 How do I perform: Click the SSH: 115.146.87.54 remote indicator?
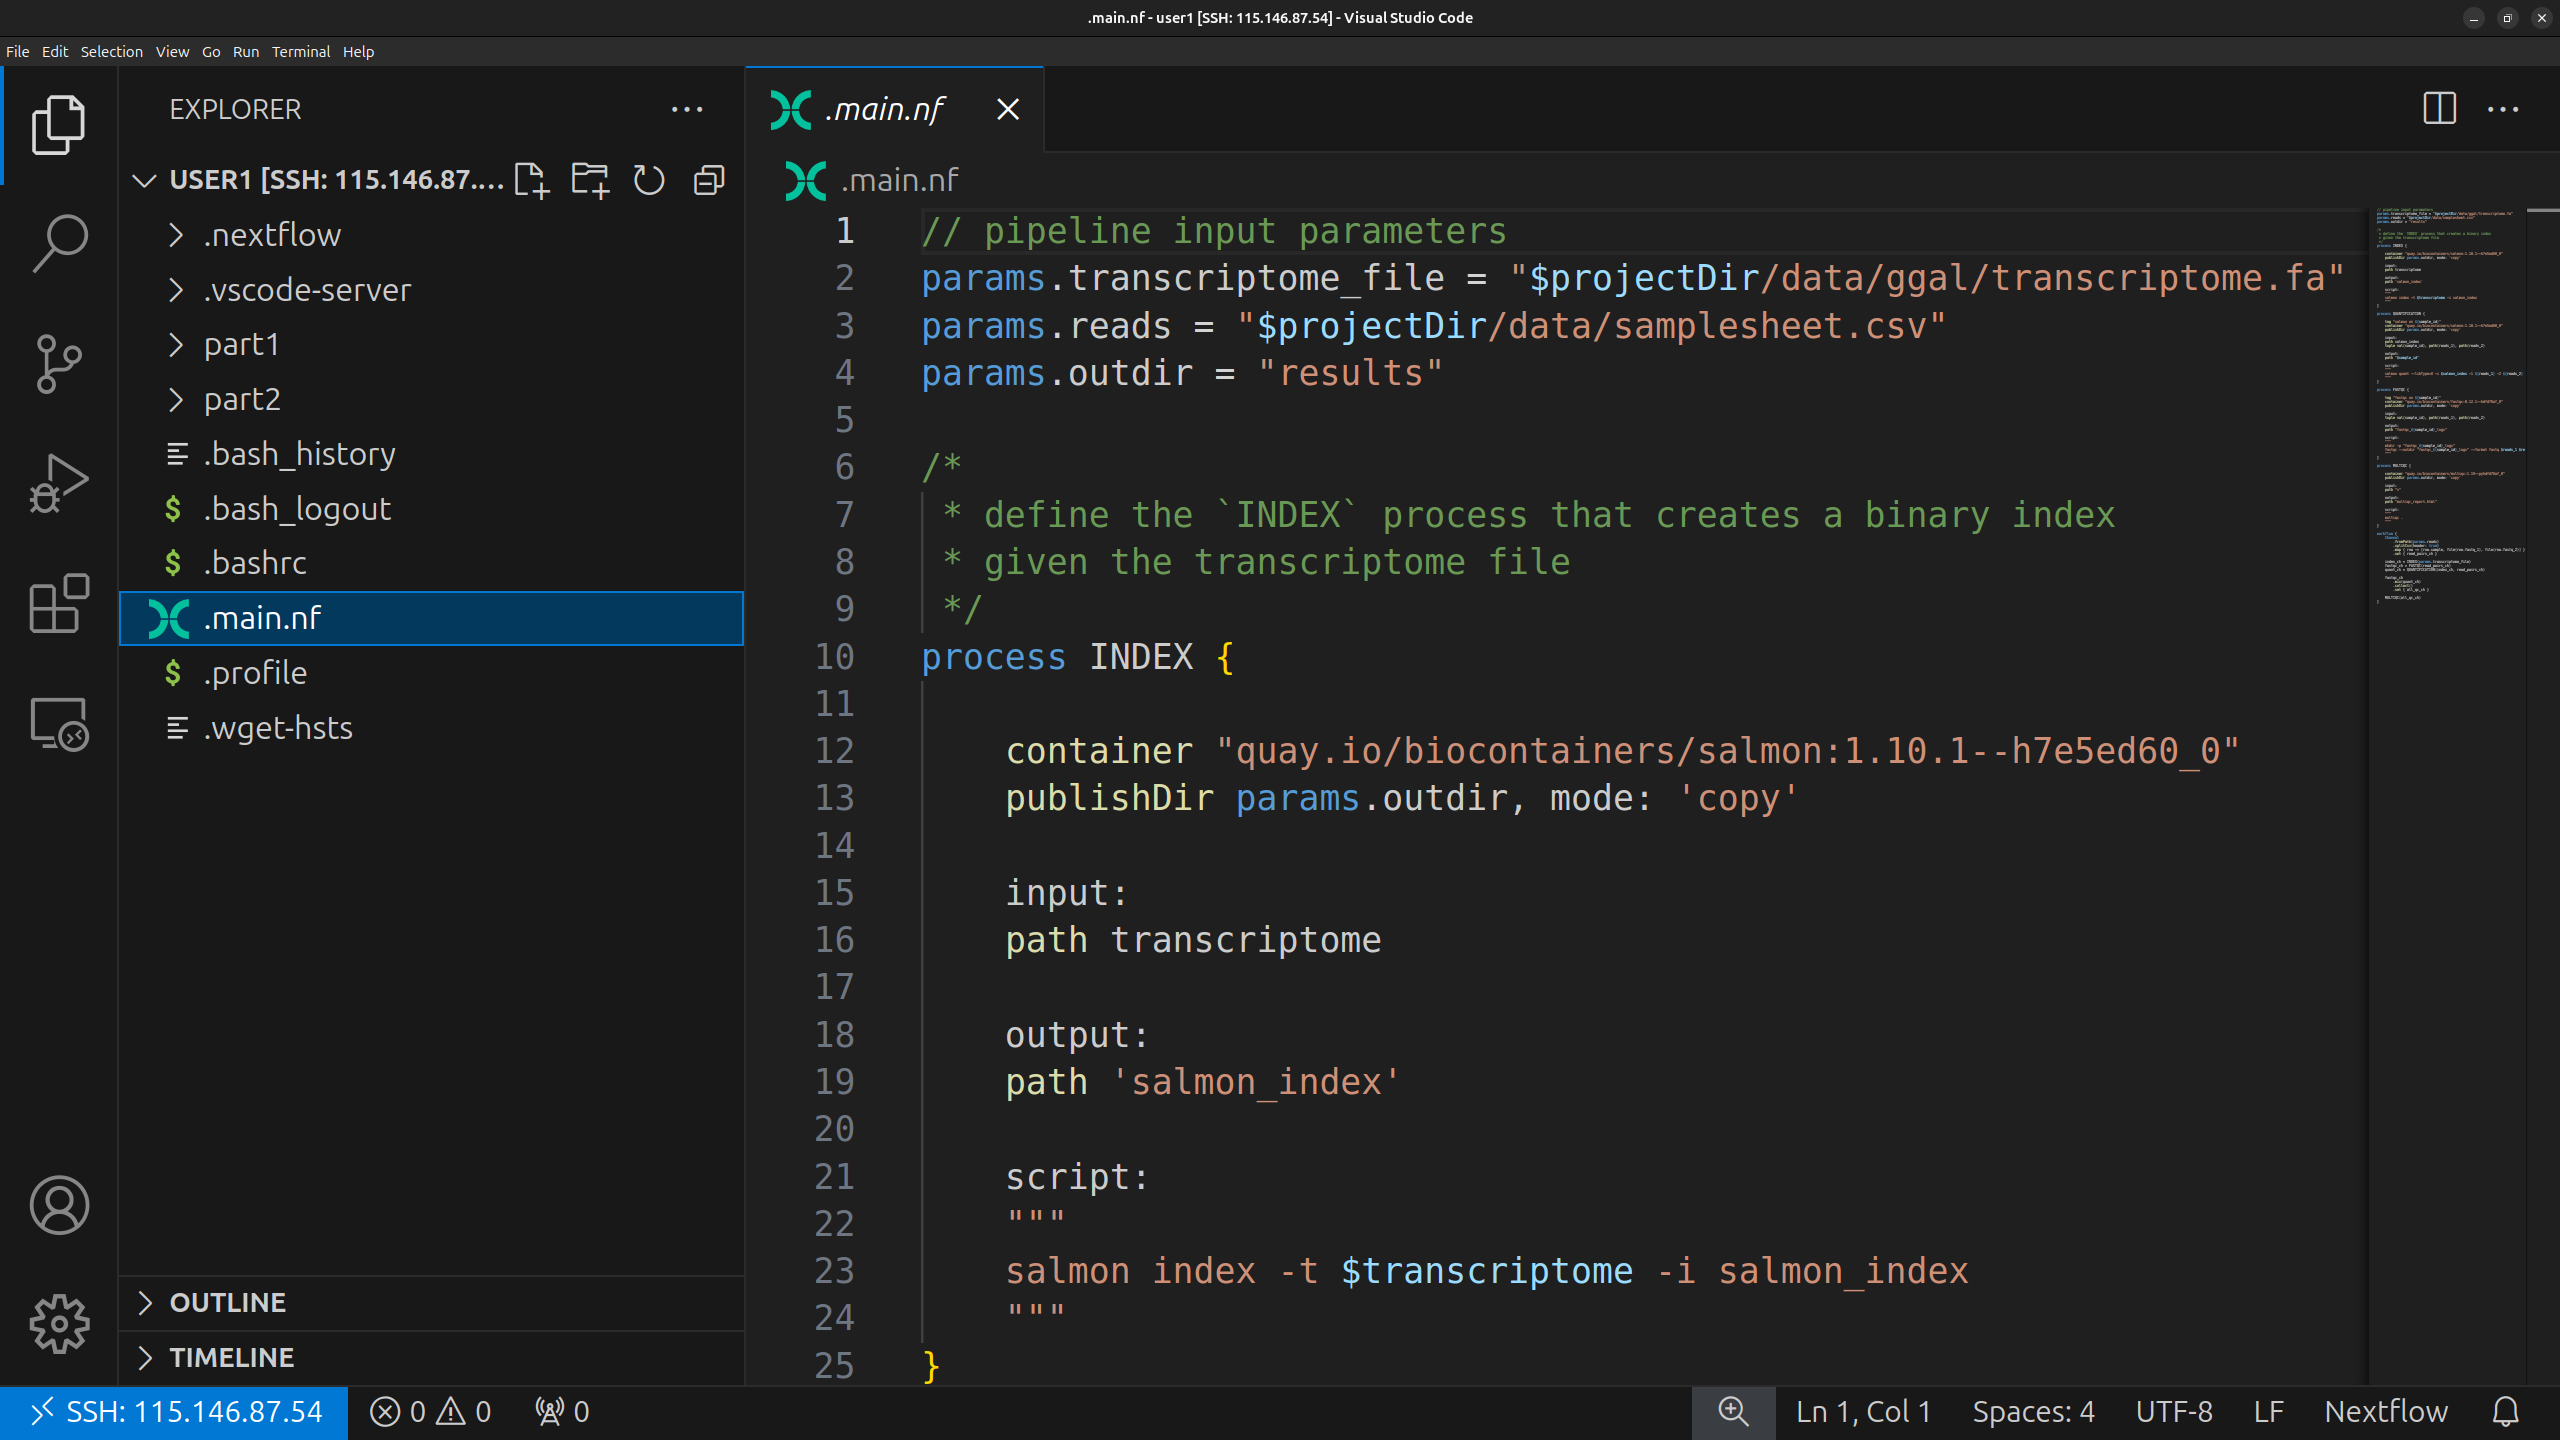coord(175,1411)
